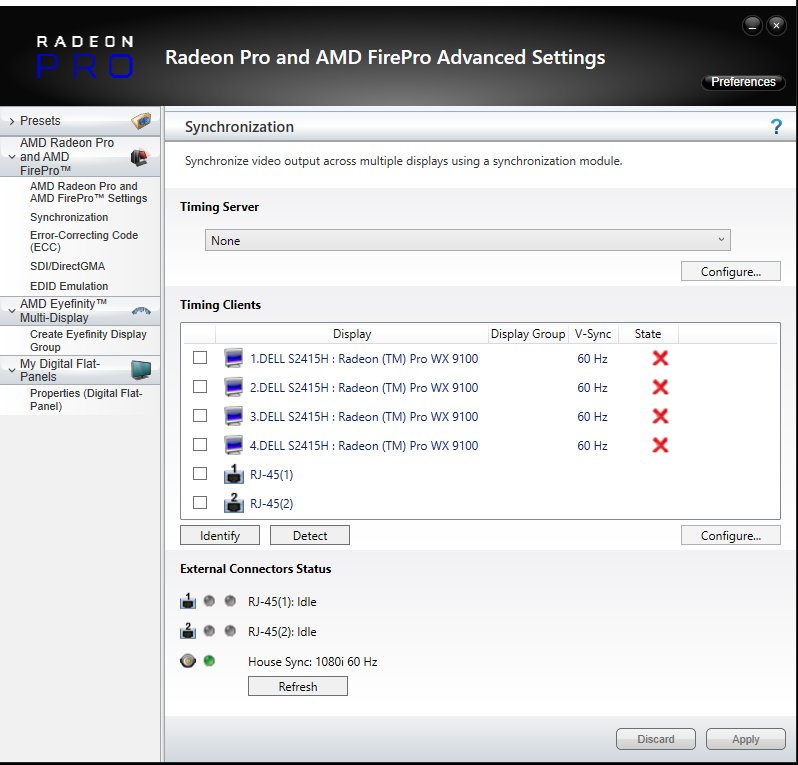Click the House Sync BNC connector icon
Viewport: 798px width, 765px height.
(x=188, y=661)
